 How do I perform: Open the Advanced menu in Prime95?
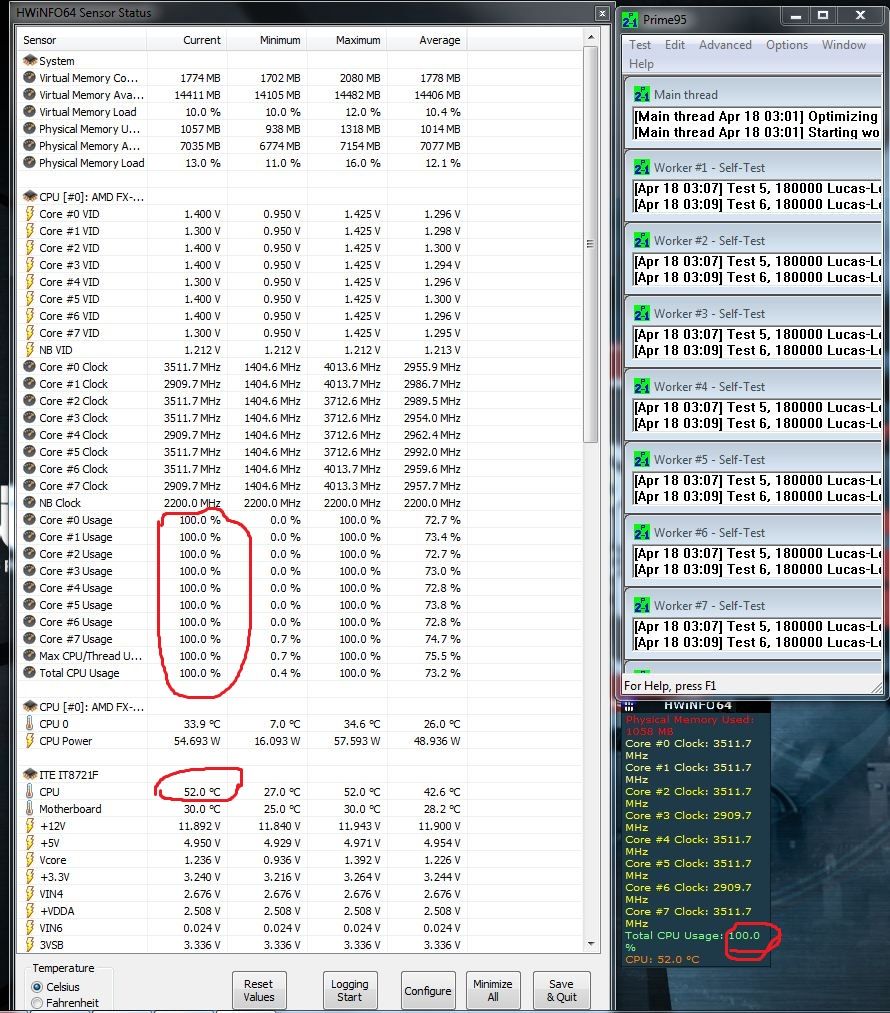tap(725, 45)
